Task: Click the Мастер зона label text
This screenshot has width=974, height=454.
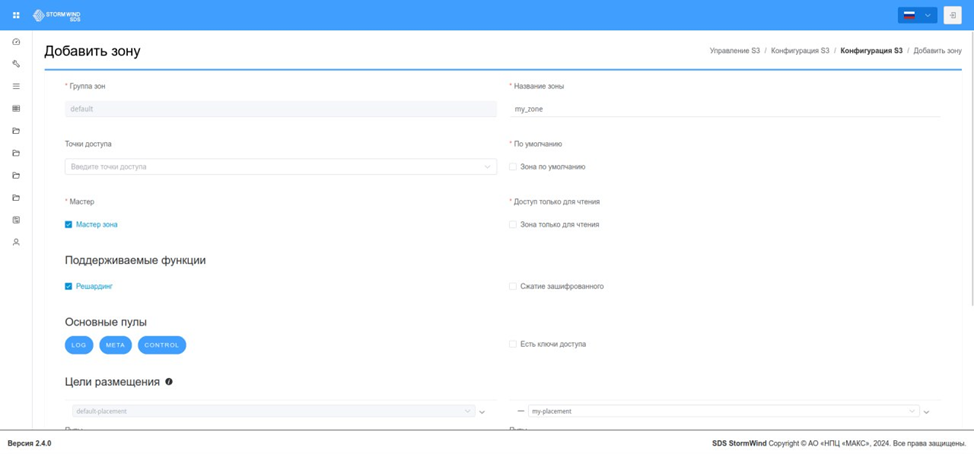Action: (x=96, y=225)
